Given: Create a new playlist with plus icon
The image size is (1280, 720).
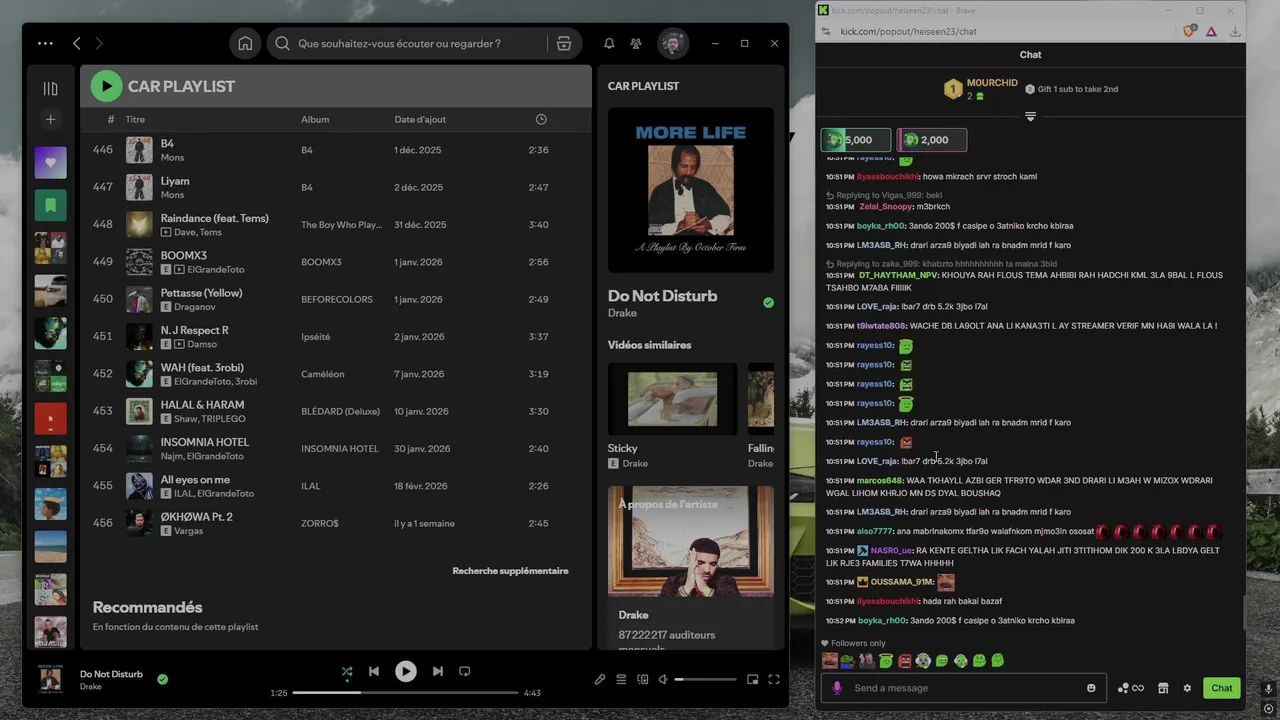Looking at the screenshot, I should coord(51,120).
